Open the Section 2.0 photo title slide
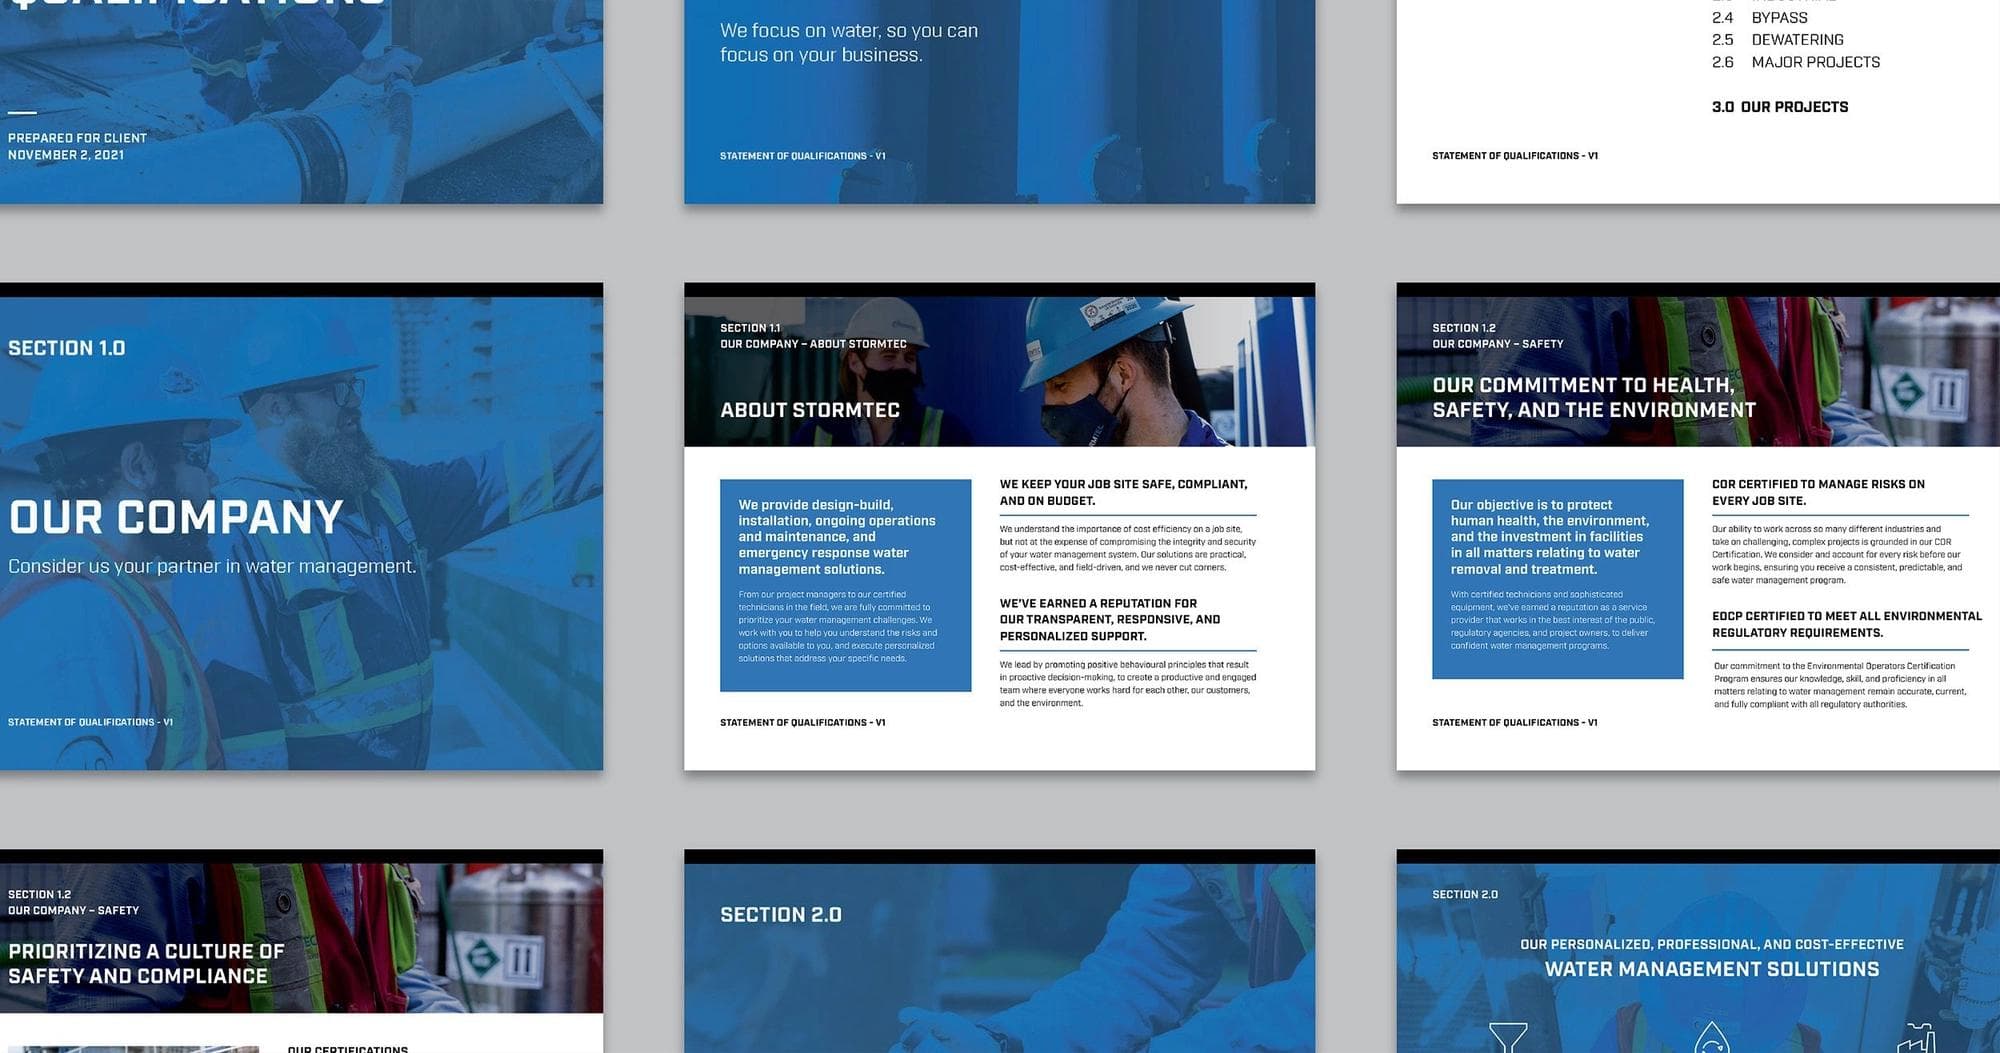The width and height of the screenshot is (2000, 1053). [x=999, y=955]
